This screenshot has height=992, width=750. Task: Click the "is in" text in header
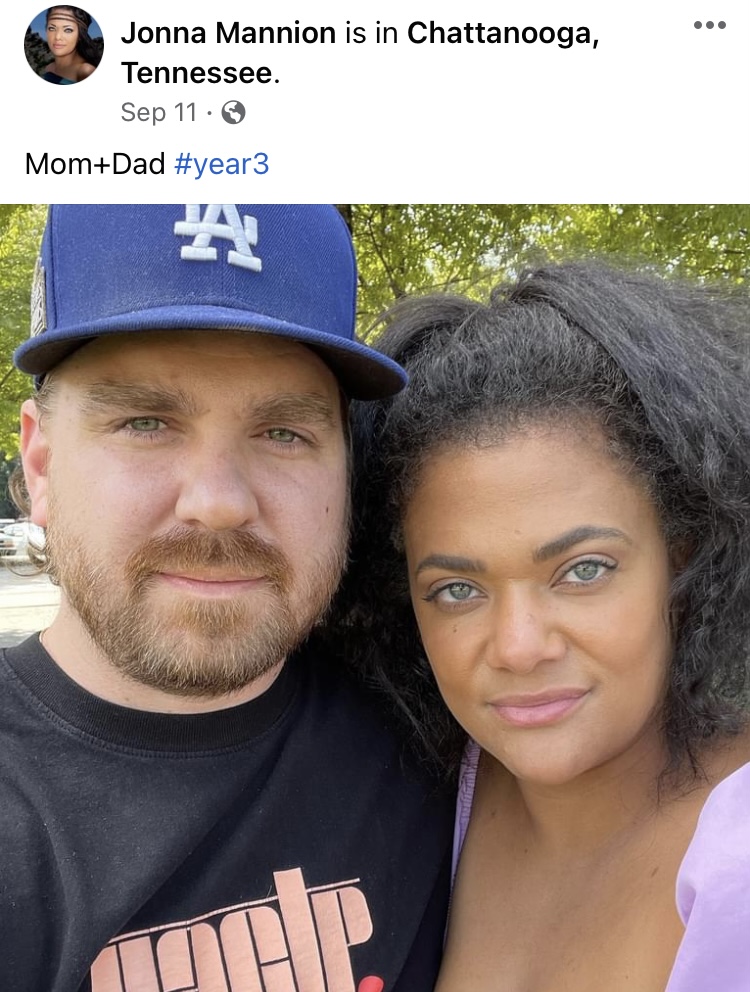coord(371,34)
